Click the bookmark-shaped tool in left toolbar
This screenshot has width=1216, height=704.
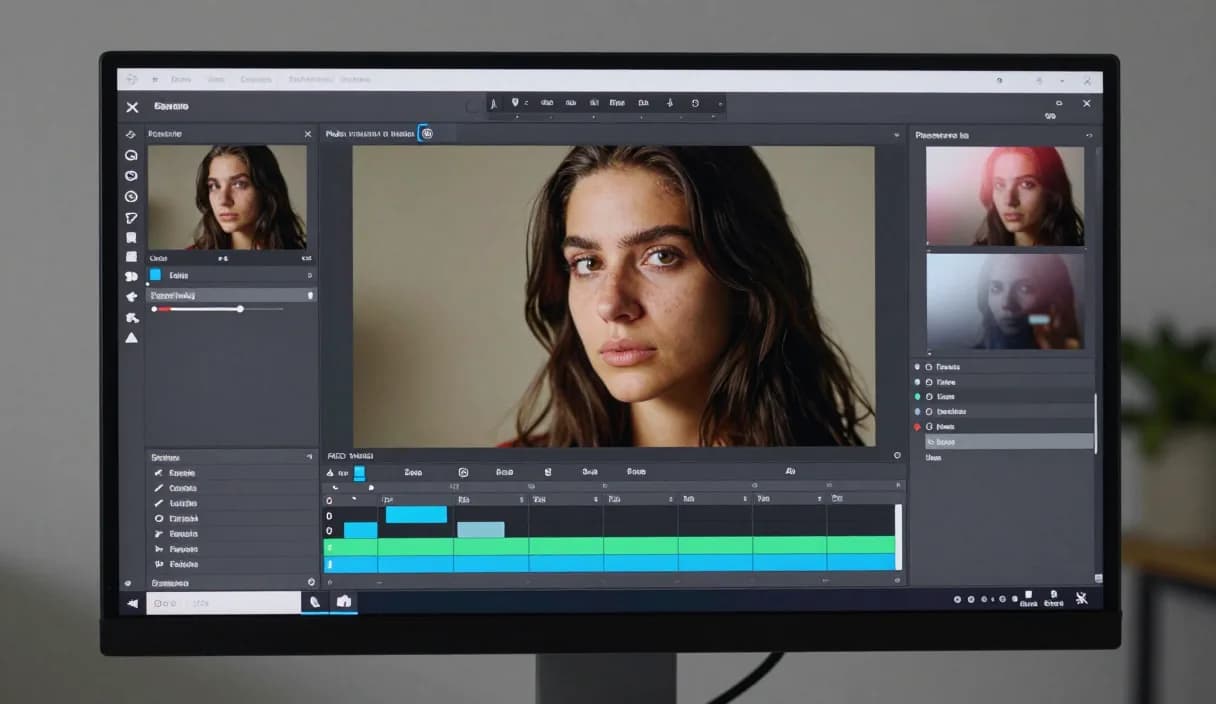[x=131, y=238]
